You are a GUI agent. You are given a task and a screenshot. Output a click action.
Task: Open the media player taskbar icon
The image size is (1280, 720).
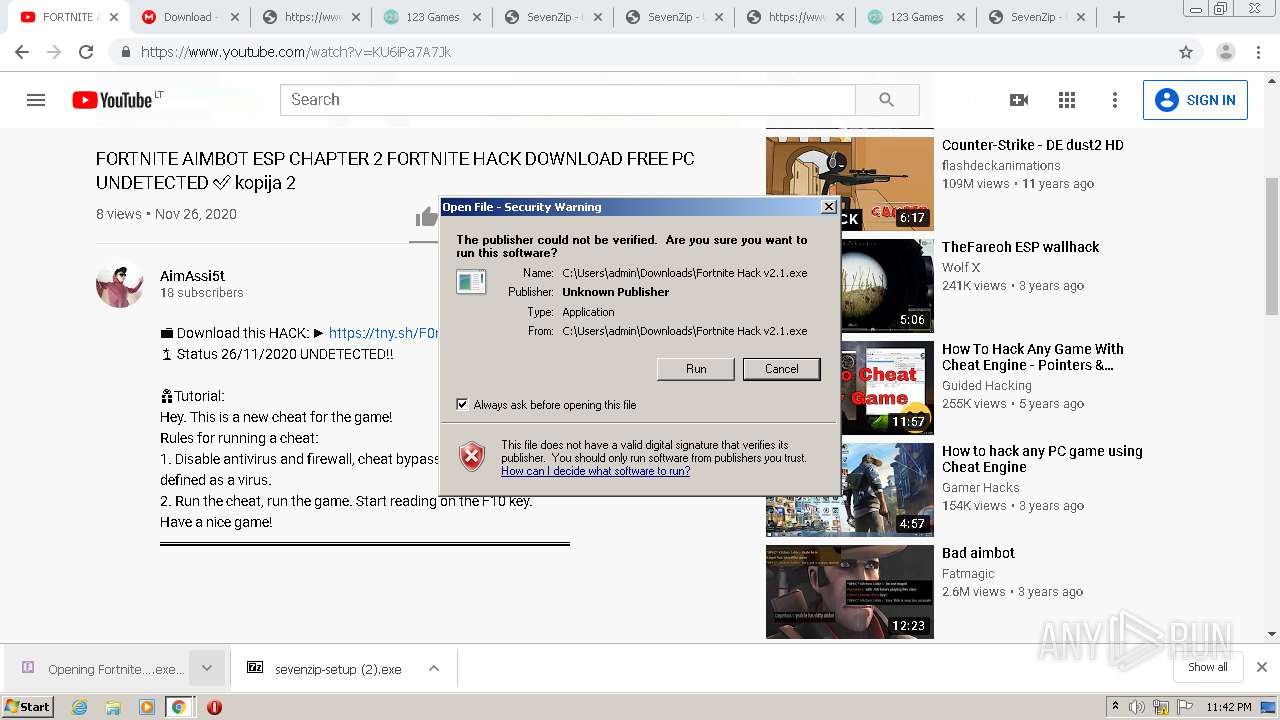click(x=147, y=707)
